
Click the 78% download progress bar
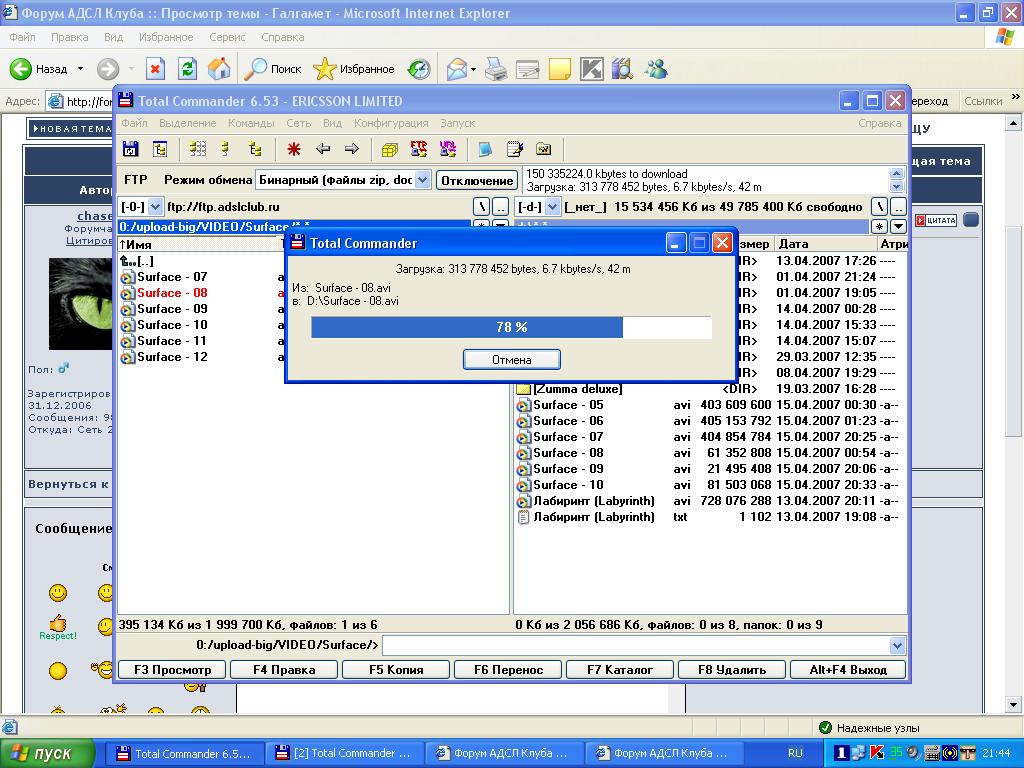511,327
